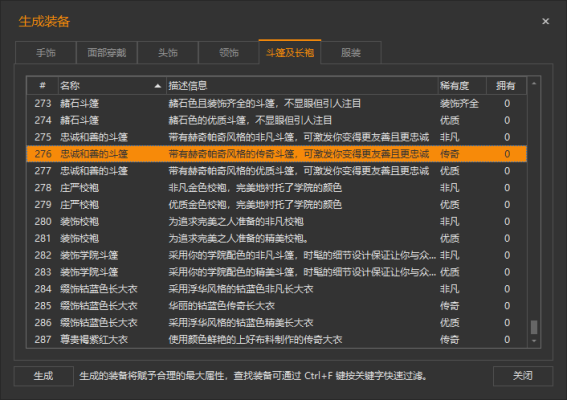Screen dimensions: 567x400
Task: Sort by the 稀有度 column header
Action: click(462, 86)
